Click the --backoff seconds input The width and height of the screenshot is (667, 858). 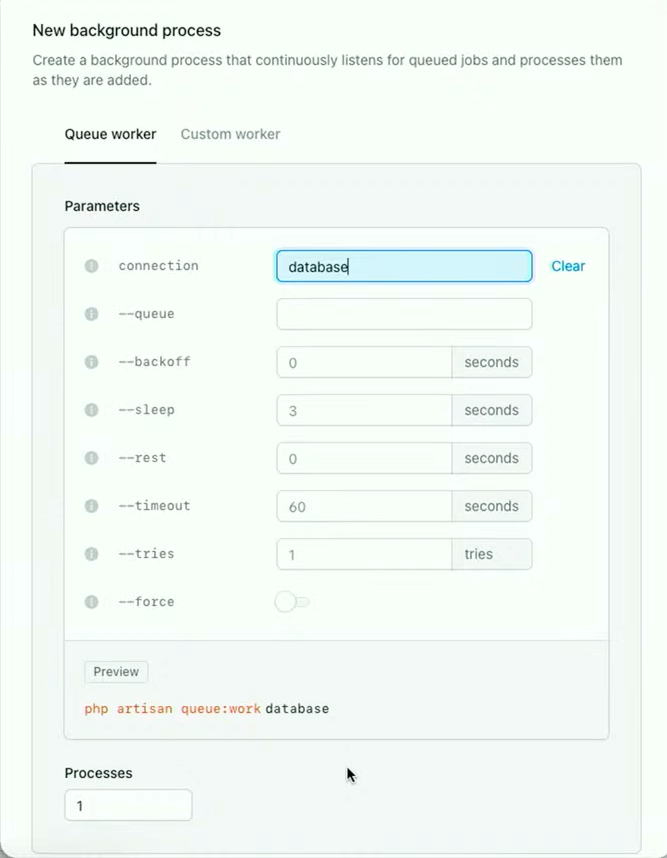[364, 362]
